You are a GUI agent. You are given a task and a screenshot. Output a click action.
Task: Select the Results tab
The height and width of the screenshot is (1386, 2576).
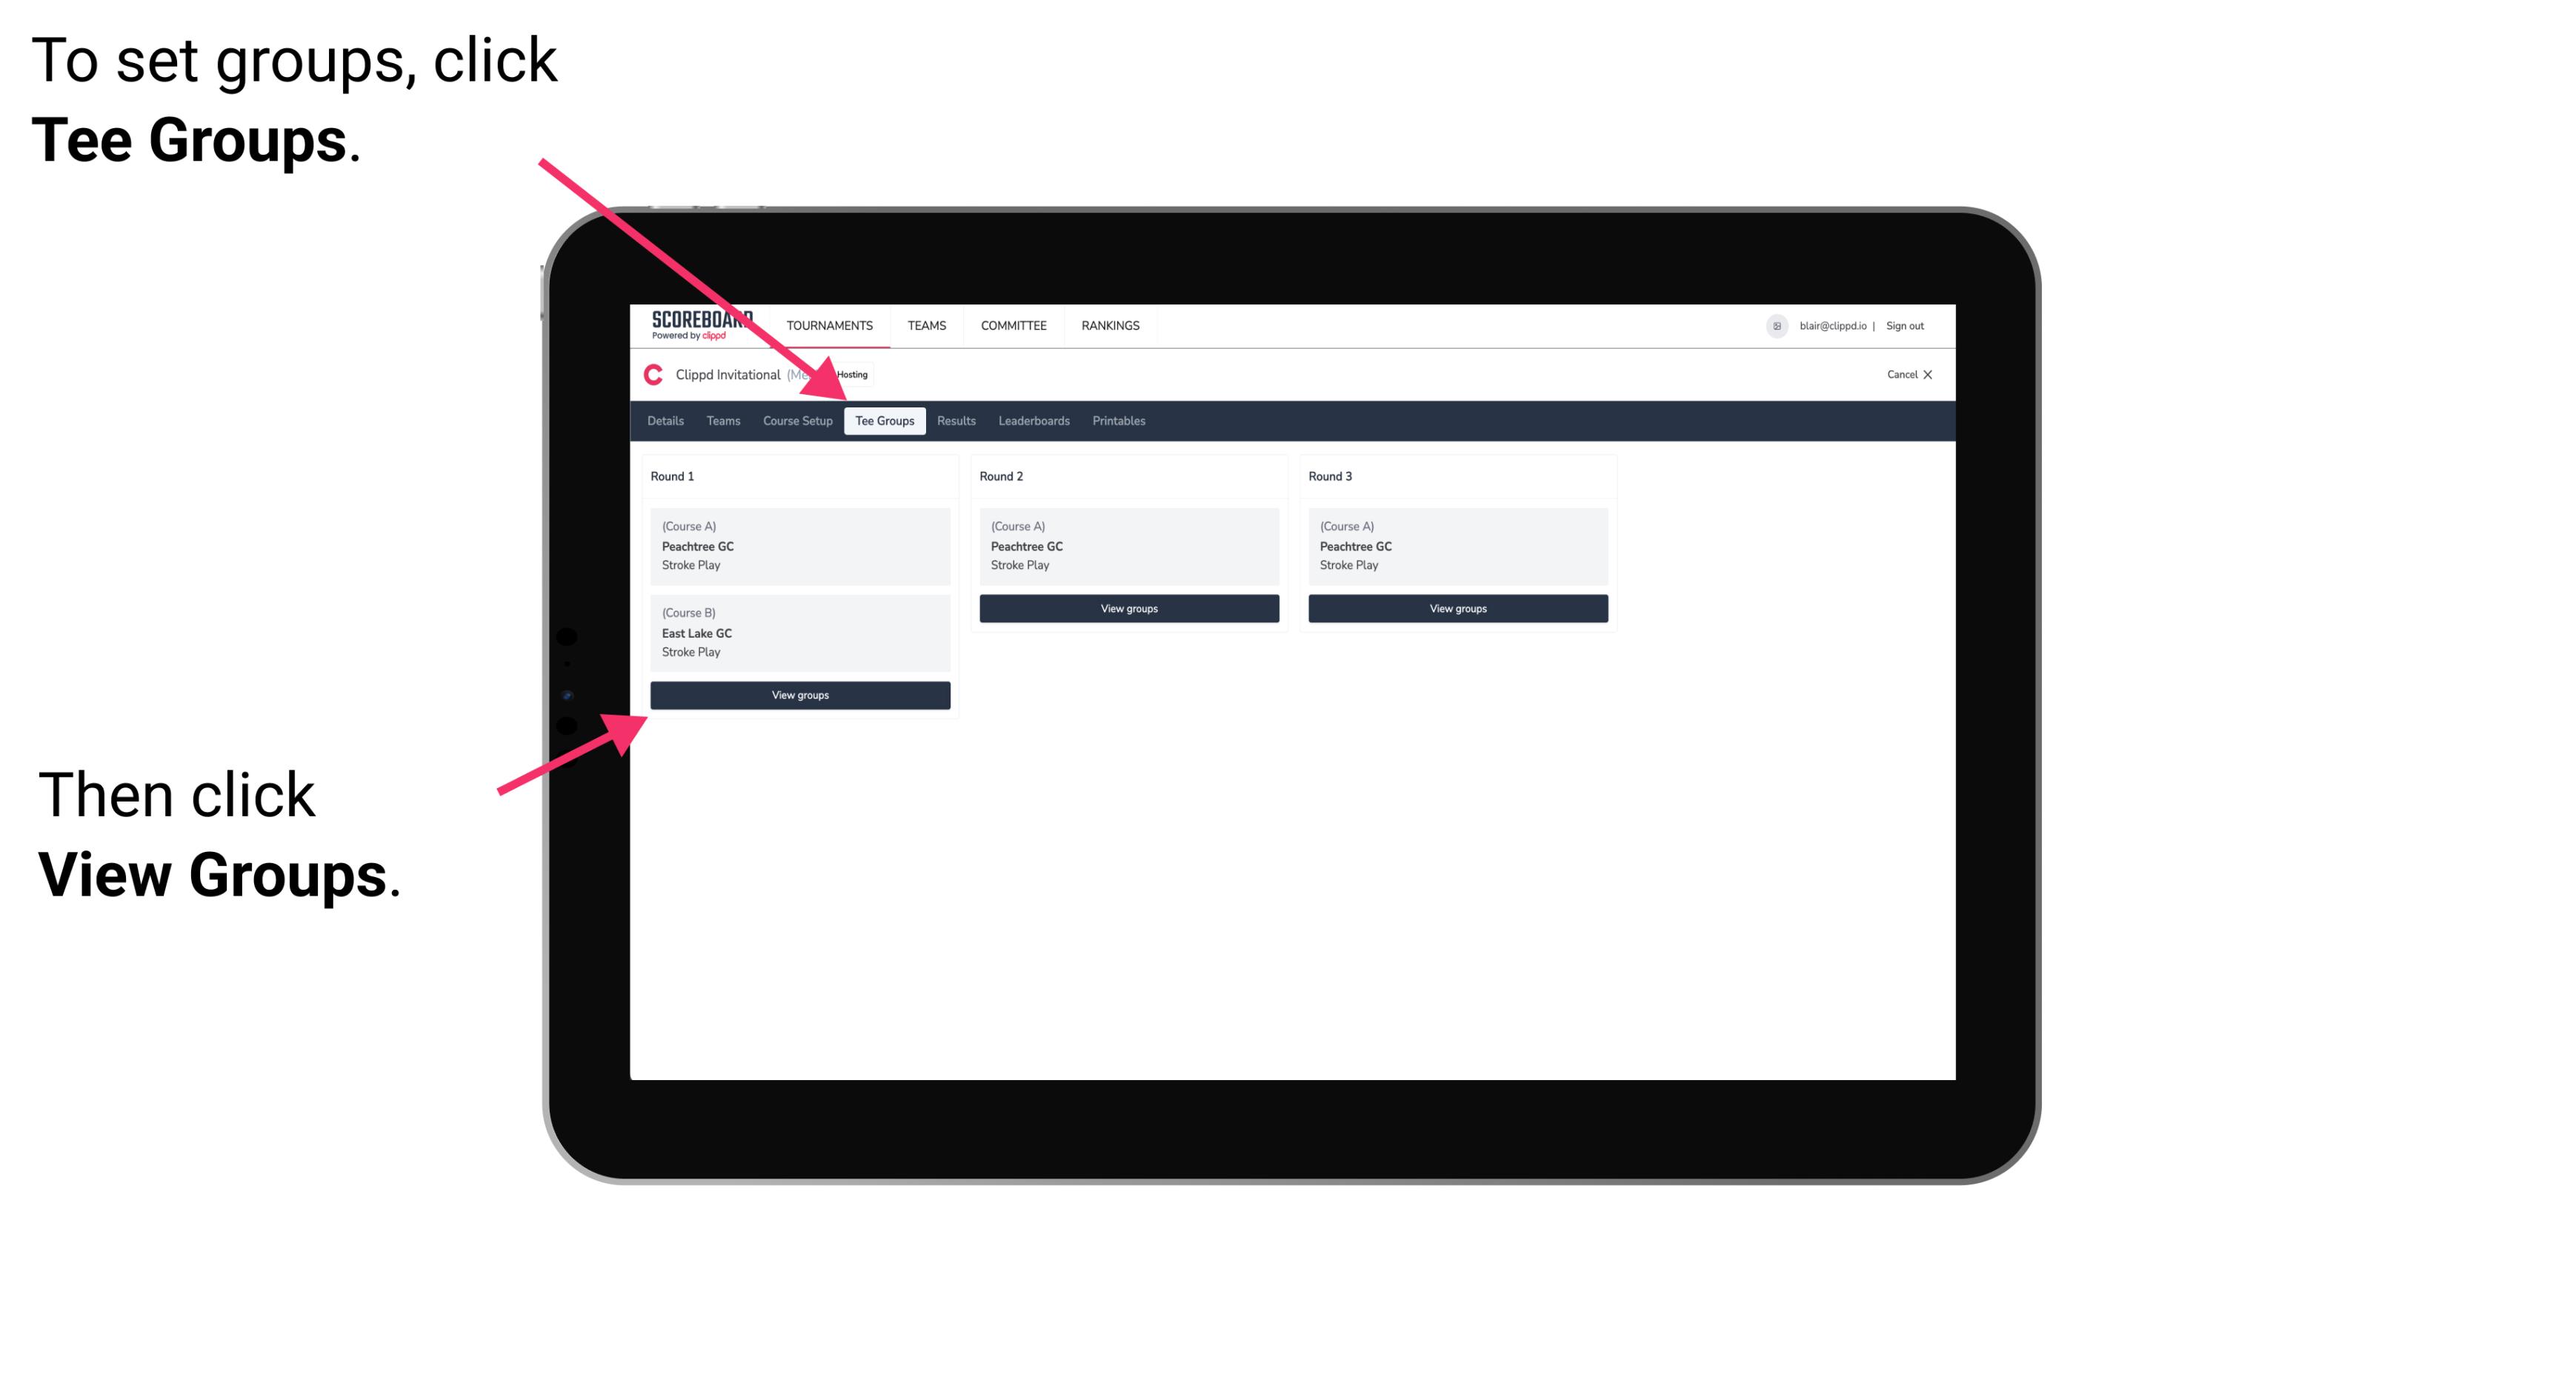(x=954, y=420)
